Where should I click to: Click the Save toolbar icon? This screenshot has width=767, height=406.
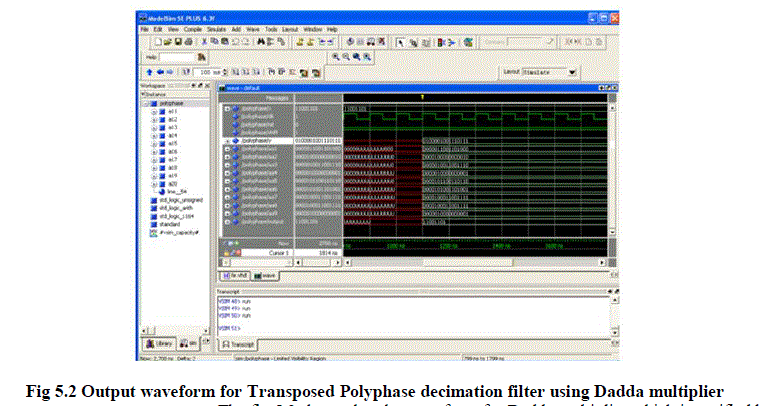[x=177, y=43]
